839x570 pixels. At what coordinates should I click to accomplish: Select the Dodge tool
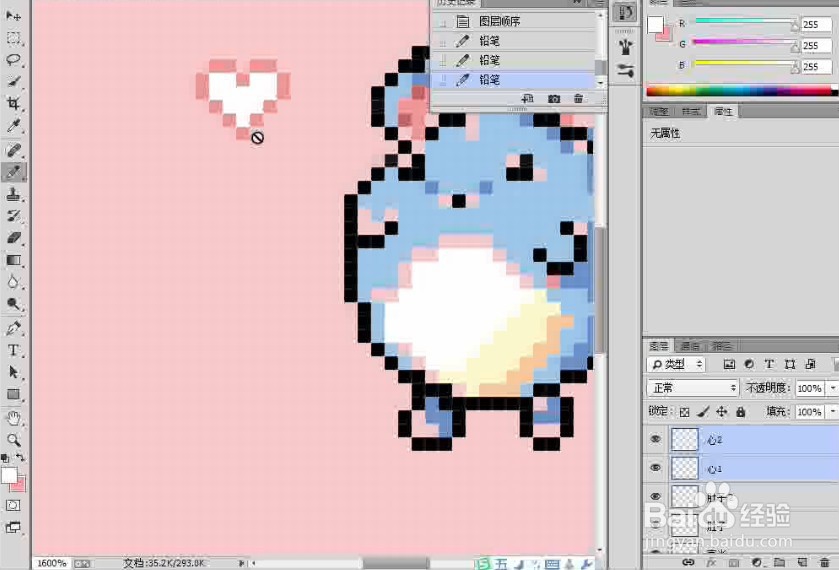pos(13,304)
